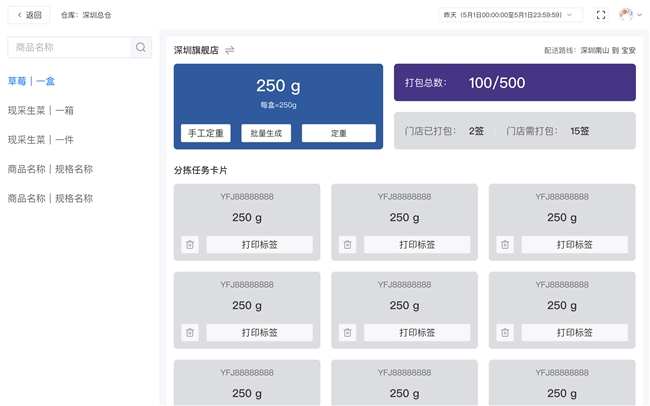
Task: Select 现采生菜 | 一箱 in product list
Action: pyautogui.click(x=41, y=110)
